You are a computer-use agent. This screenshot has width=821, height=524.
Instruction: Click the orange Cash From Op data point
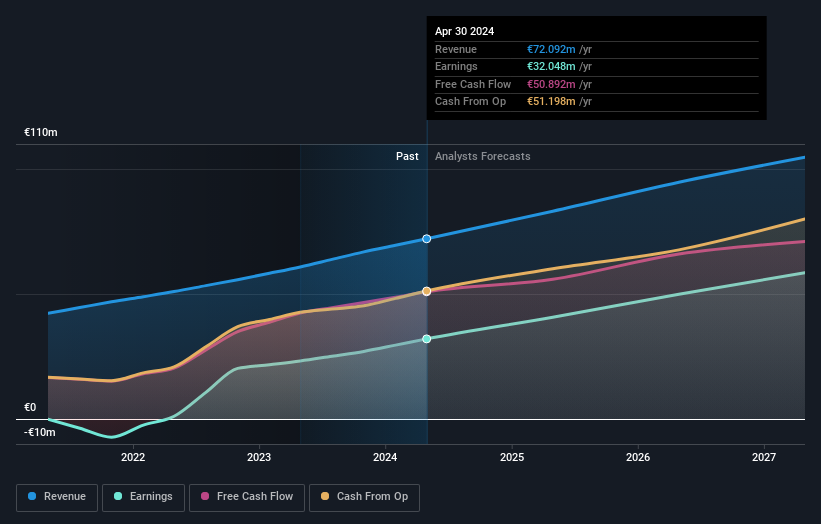point(427,291)
